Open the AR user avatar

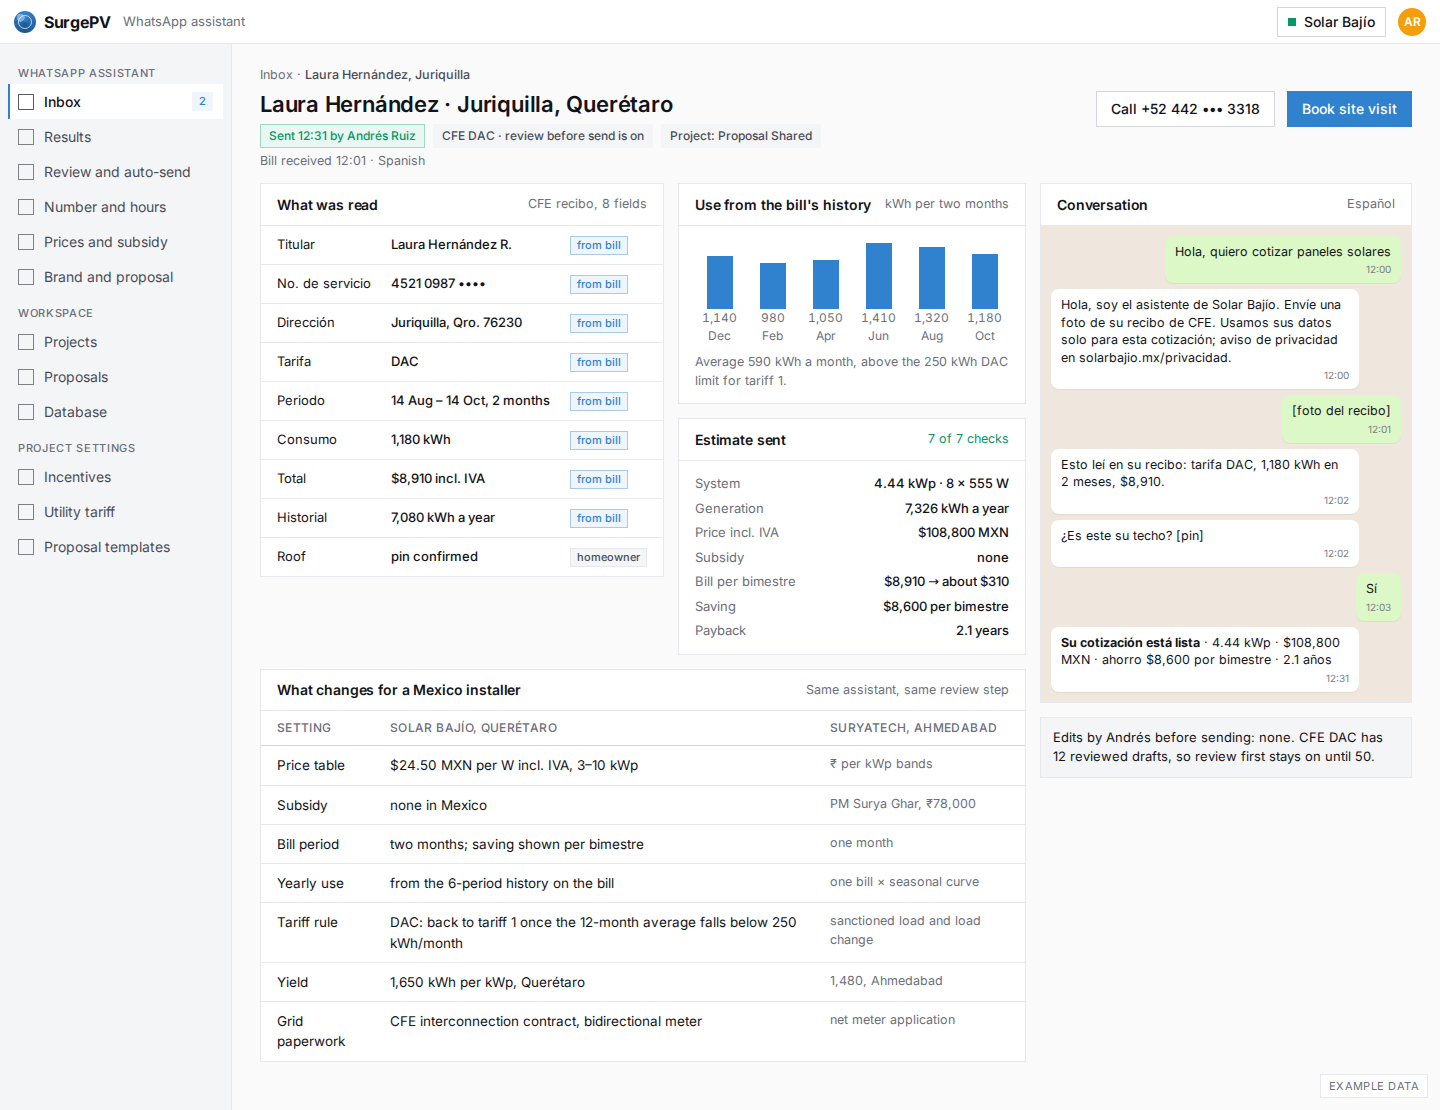pyautogui.click(x=1412, y=22)
